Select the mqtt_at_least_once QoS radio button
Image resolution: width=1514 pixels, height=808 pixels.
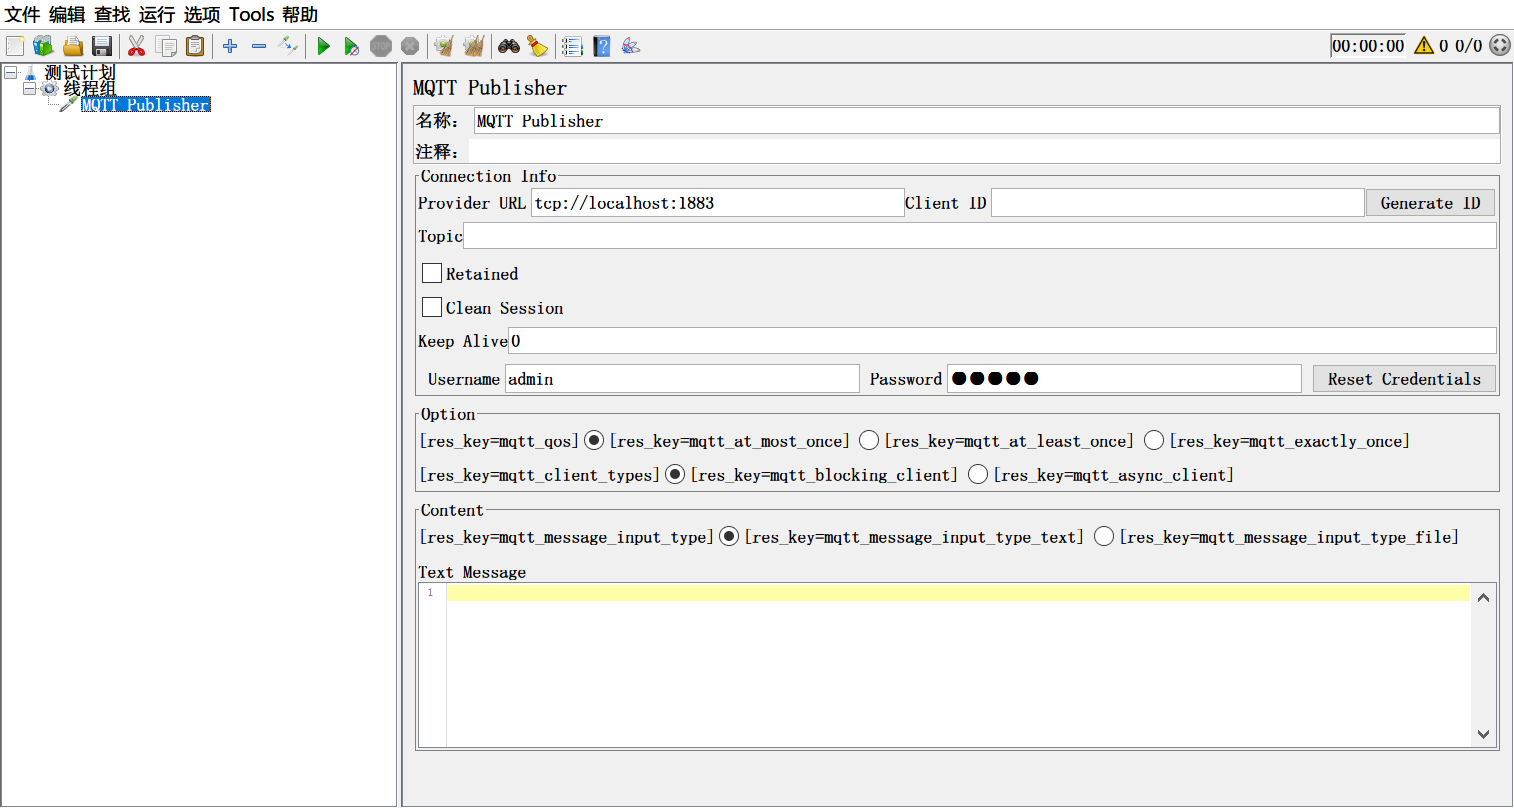pos(869,440)
